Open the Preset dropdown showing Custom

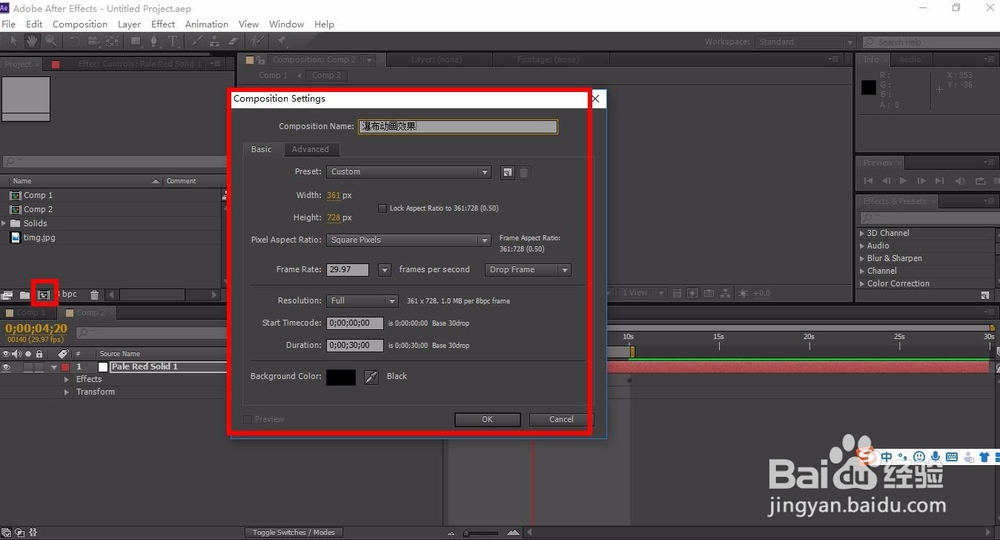tap(408, 172)
